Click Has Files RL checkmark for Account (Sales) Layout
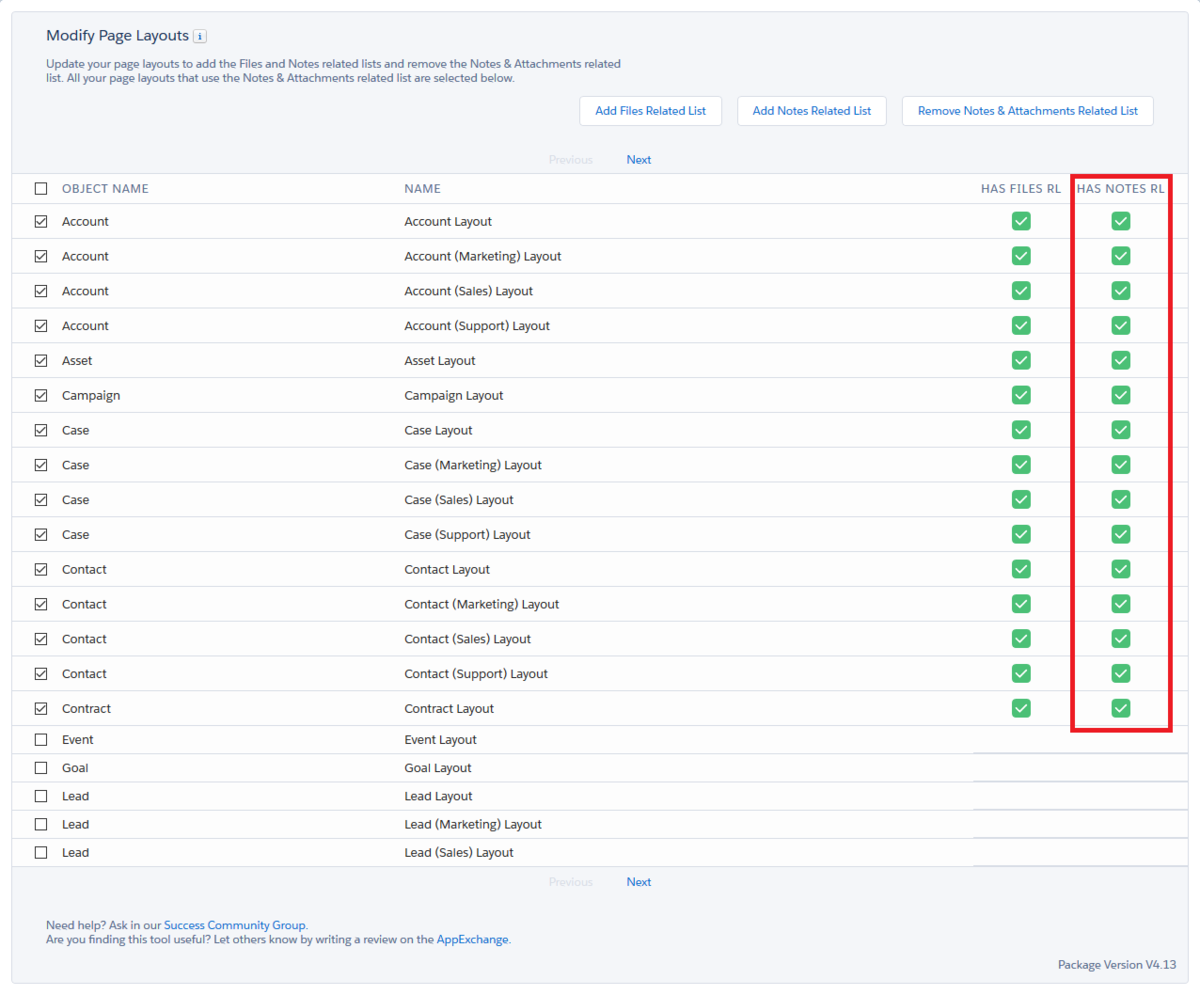Viewport: 1200px width, 995px height. point(1021,291)
